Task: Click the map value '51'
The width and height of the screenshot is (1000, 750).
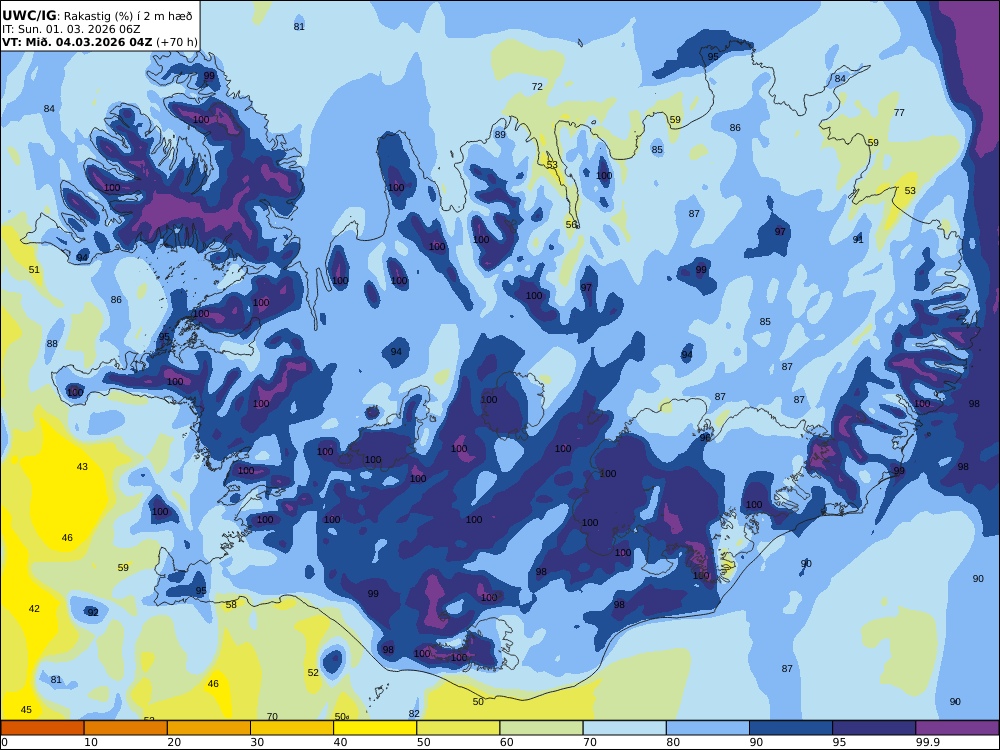Action: [x=34, y=270]
